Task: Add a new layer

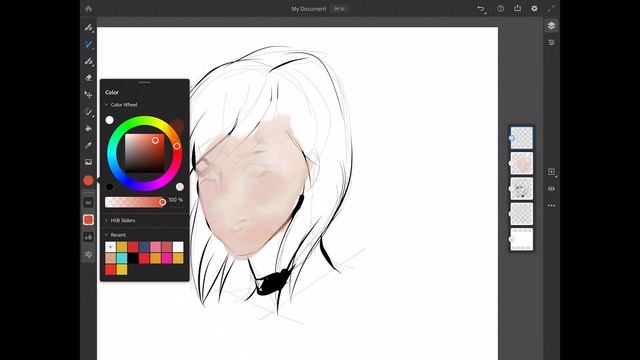Action: click(551, 172)
